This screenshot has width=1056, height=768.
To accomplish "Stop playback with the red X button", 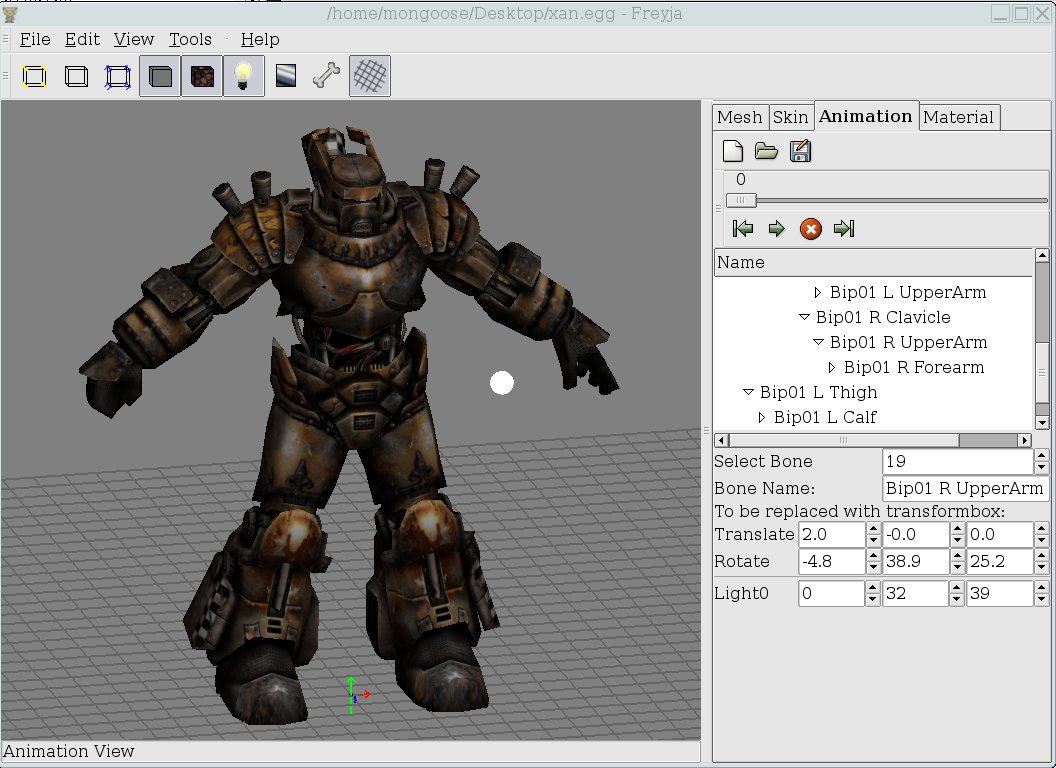I will tap(811, 229).
